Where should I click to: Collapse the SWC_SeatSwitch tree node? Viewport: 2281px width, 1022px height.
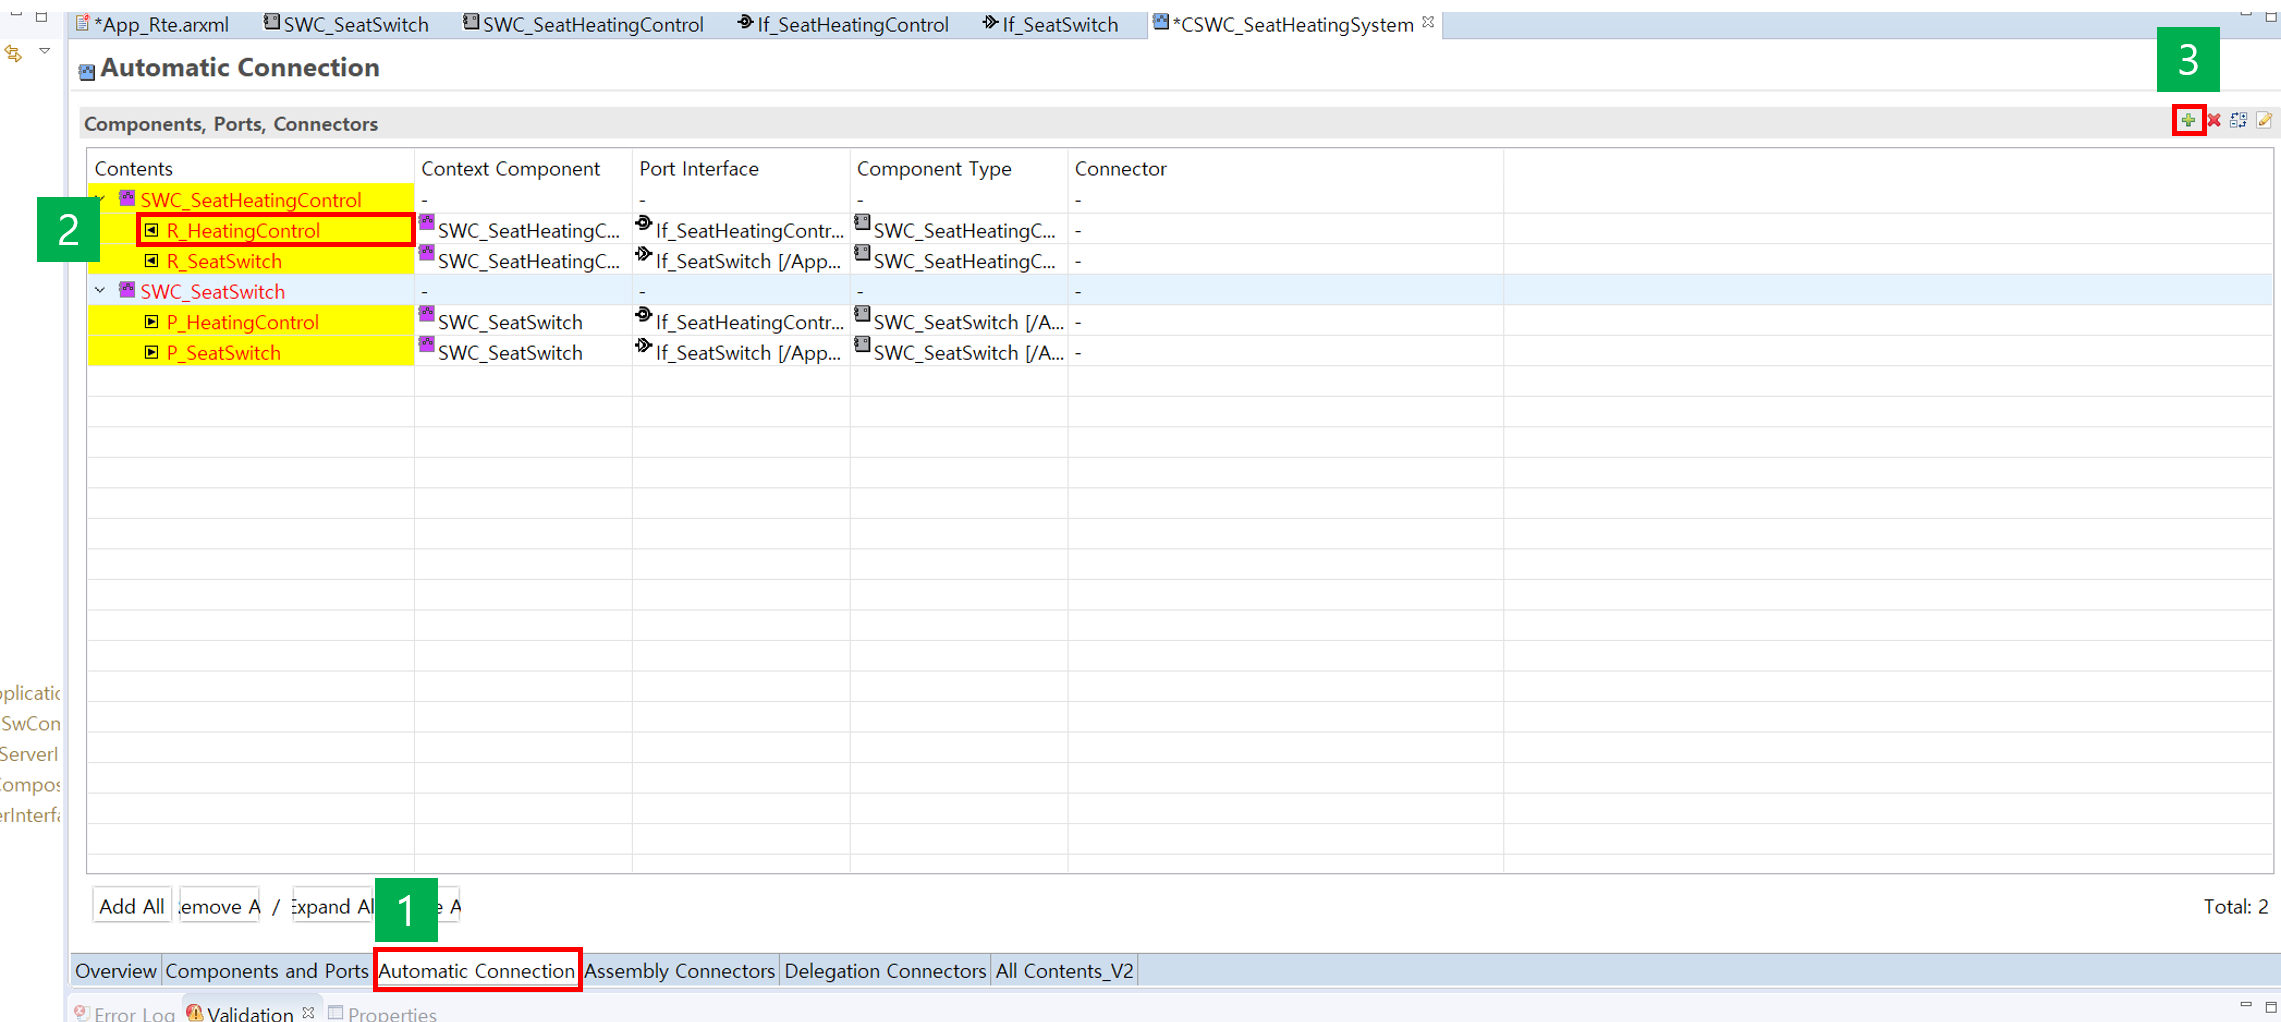[100, 291]
